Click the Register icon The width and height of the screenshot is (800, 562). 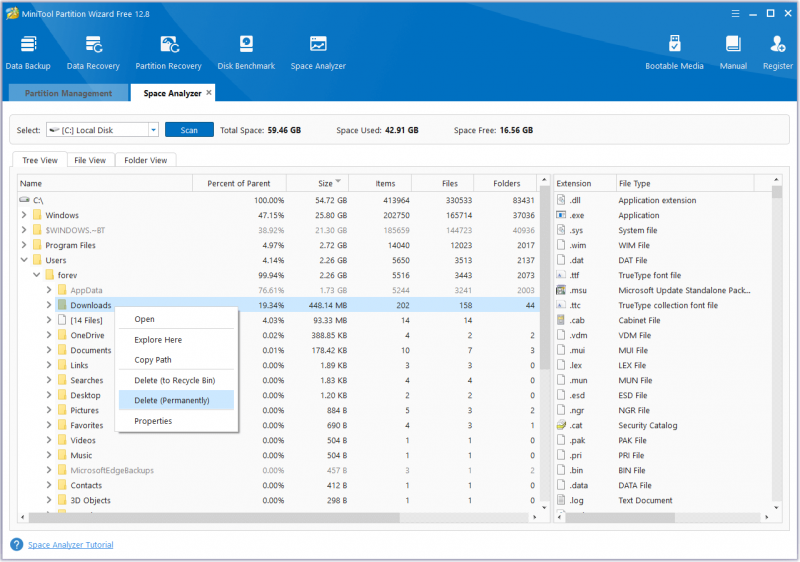coord(778,53)
